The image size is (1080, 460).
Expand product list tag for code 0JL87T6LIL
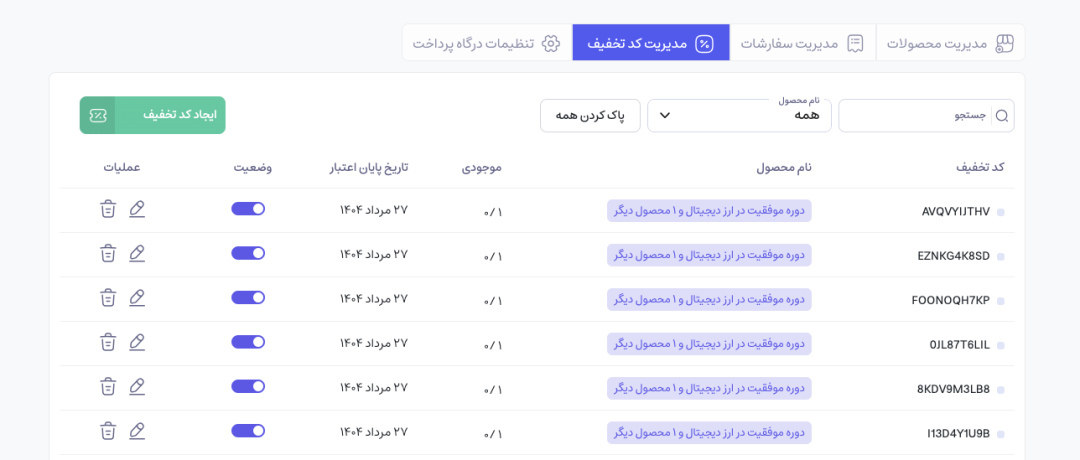[709, 343]
